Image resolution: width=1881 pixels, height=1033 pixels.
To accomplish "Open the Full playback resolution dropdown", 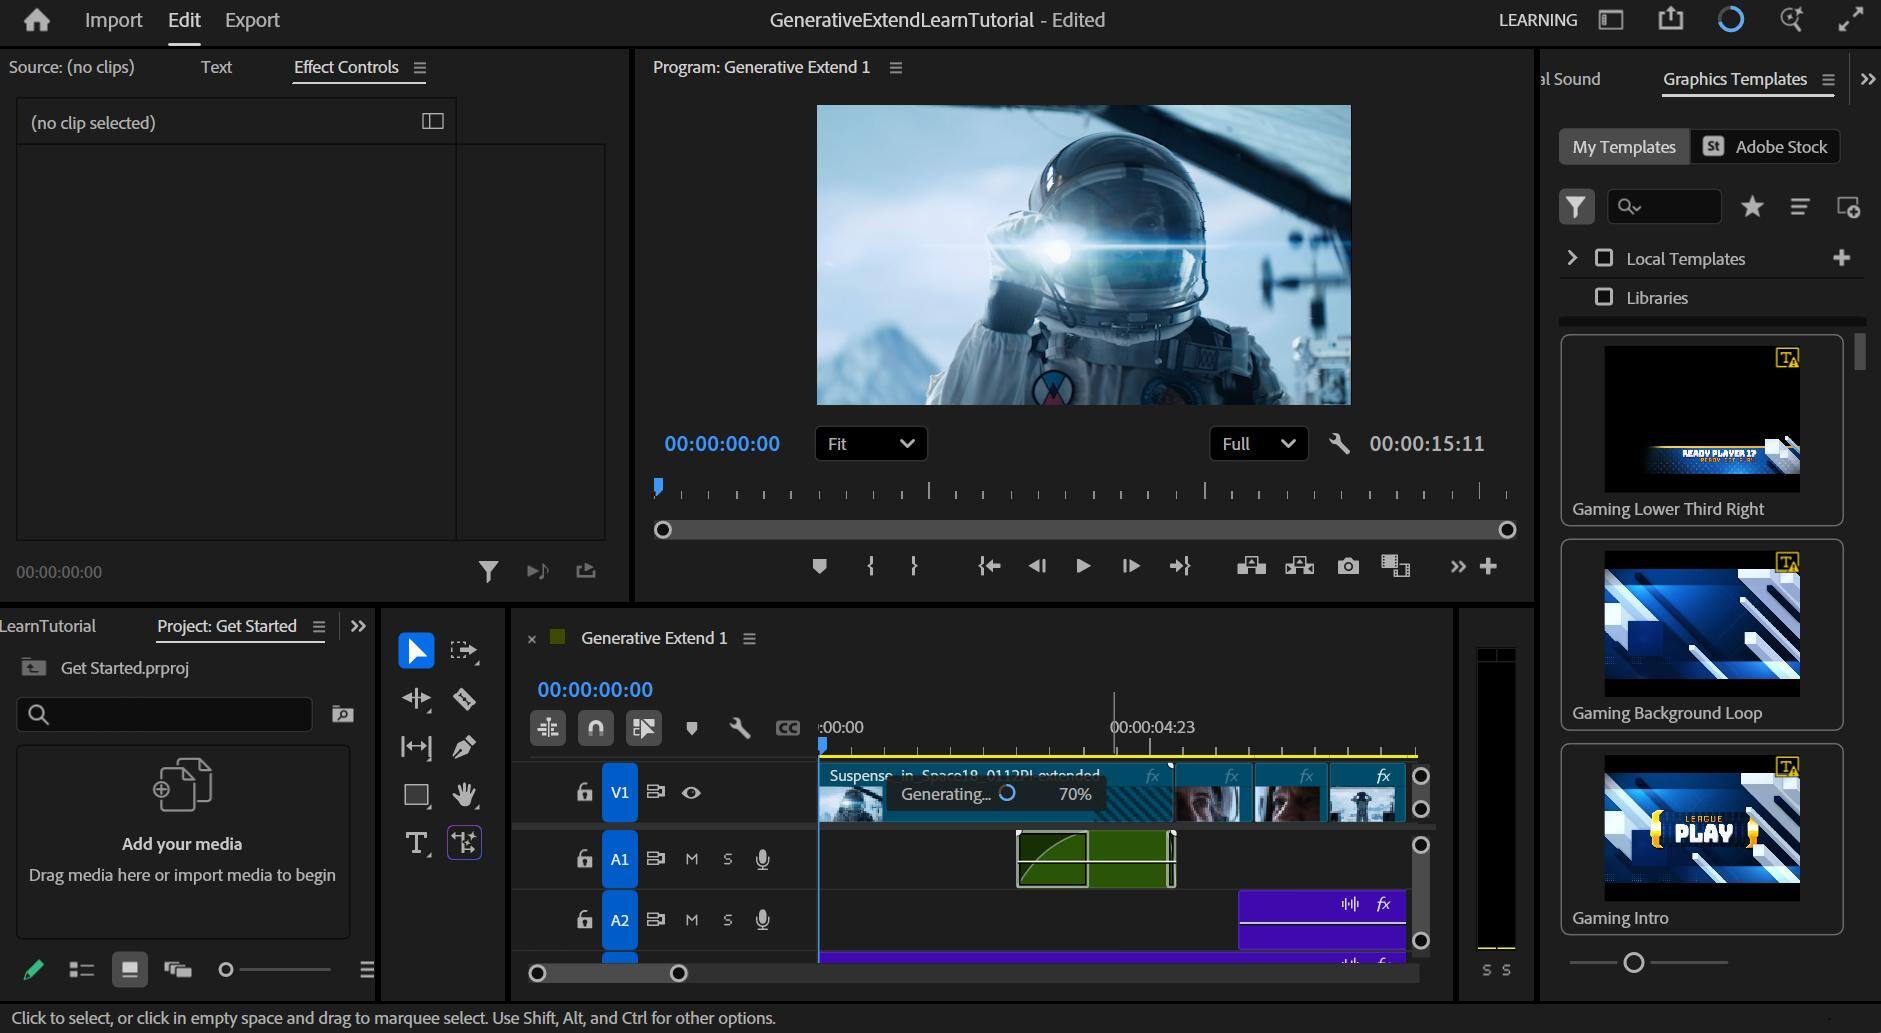I will 1258,444.
